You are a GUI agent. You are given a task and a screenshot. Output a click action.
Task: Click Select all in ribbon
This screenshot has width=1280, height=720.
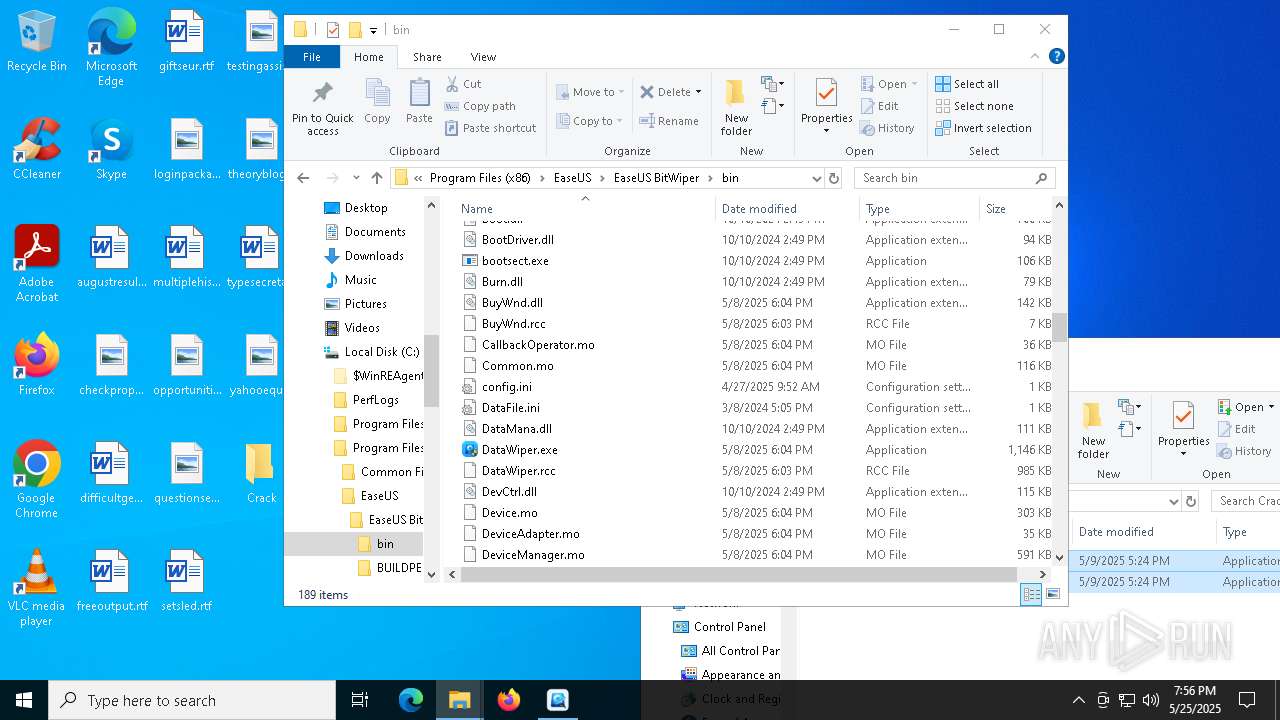(967, 84)
